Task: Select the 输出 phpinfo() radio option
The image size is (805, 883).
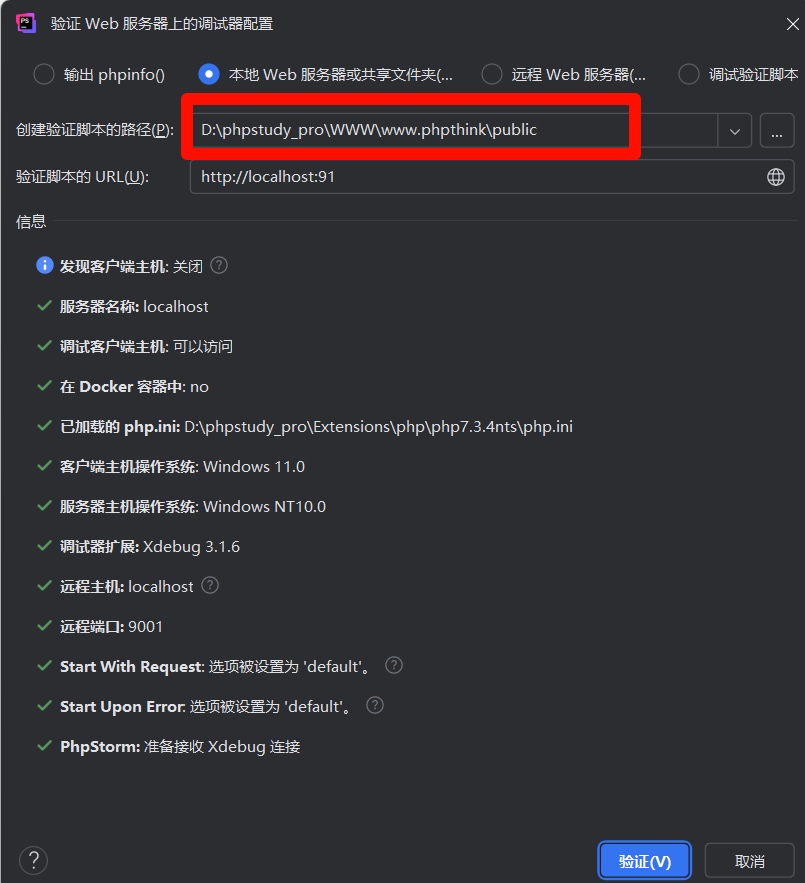Action: (x=43, y=74)
